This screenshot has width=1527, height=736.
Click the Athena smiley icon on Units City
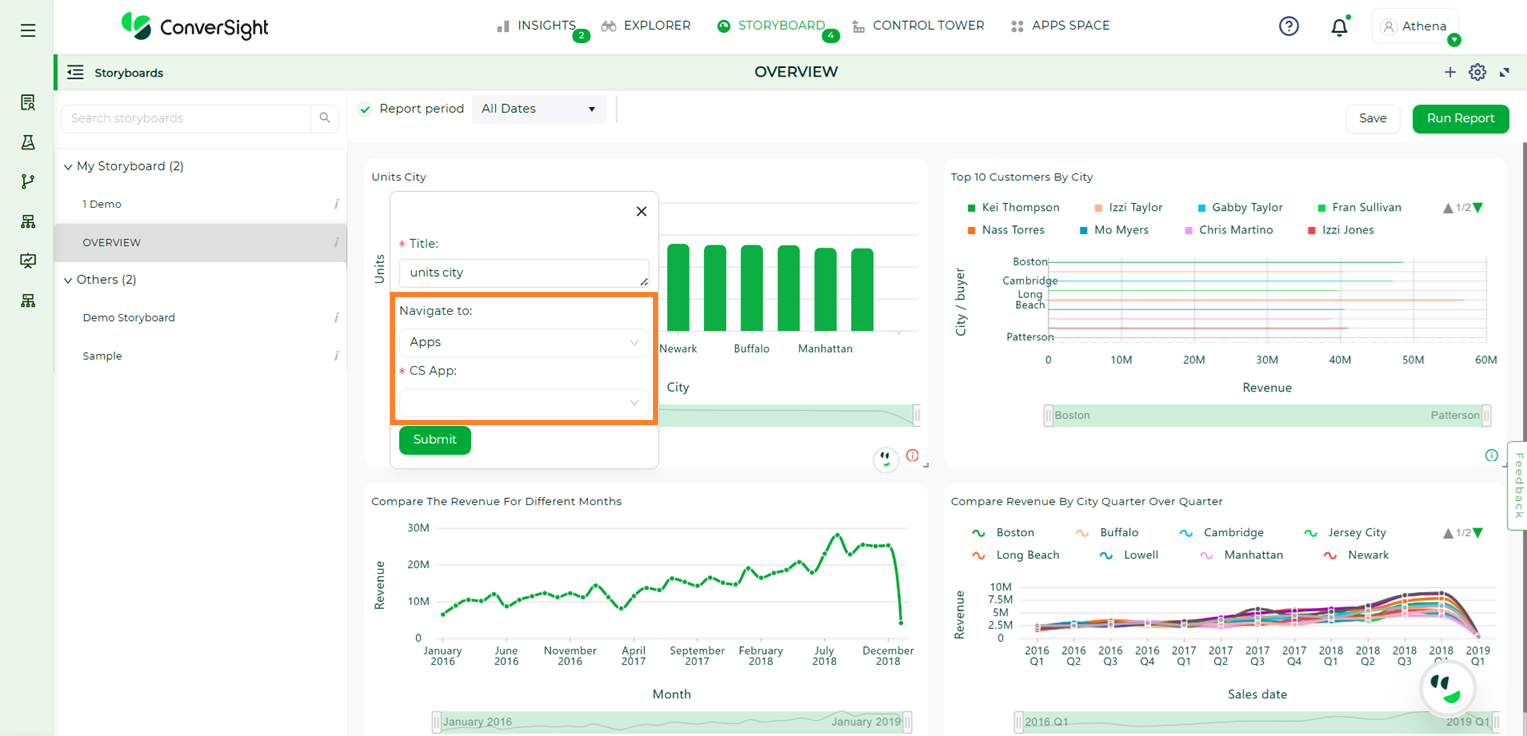[885, 458]
